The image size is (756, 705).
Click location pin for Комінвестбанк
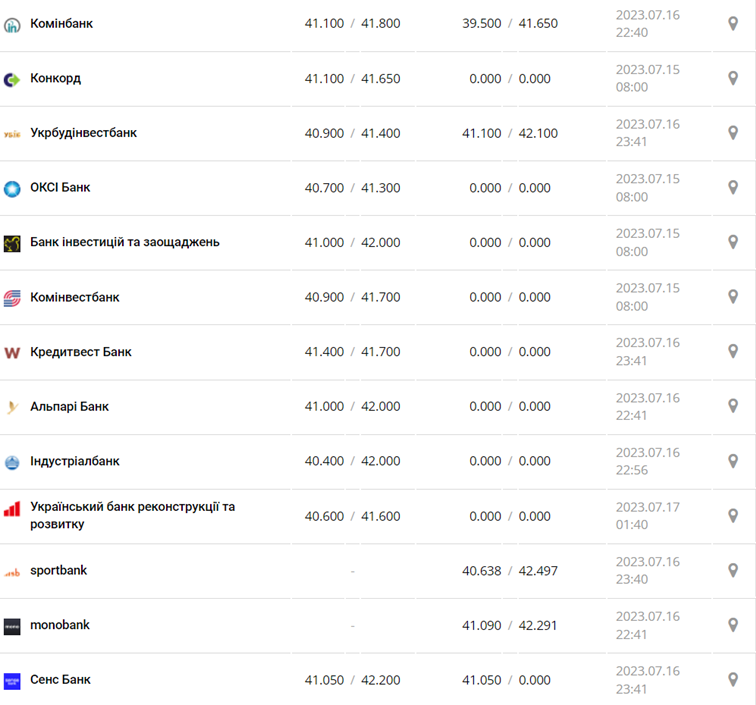coord(733,297)
